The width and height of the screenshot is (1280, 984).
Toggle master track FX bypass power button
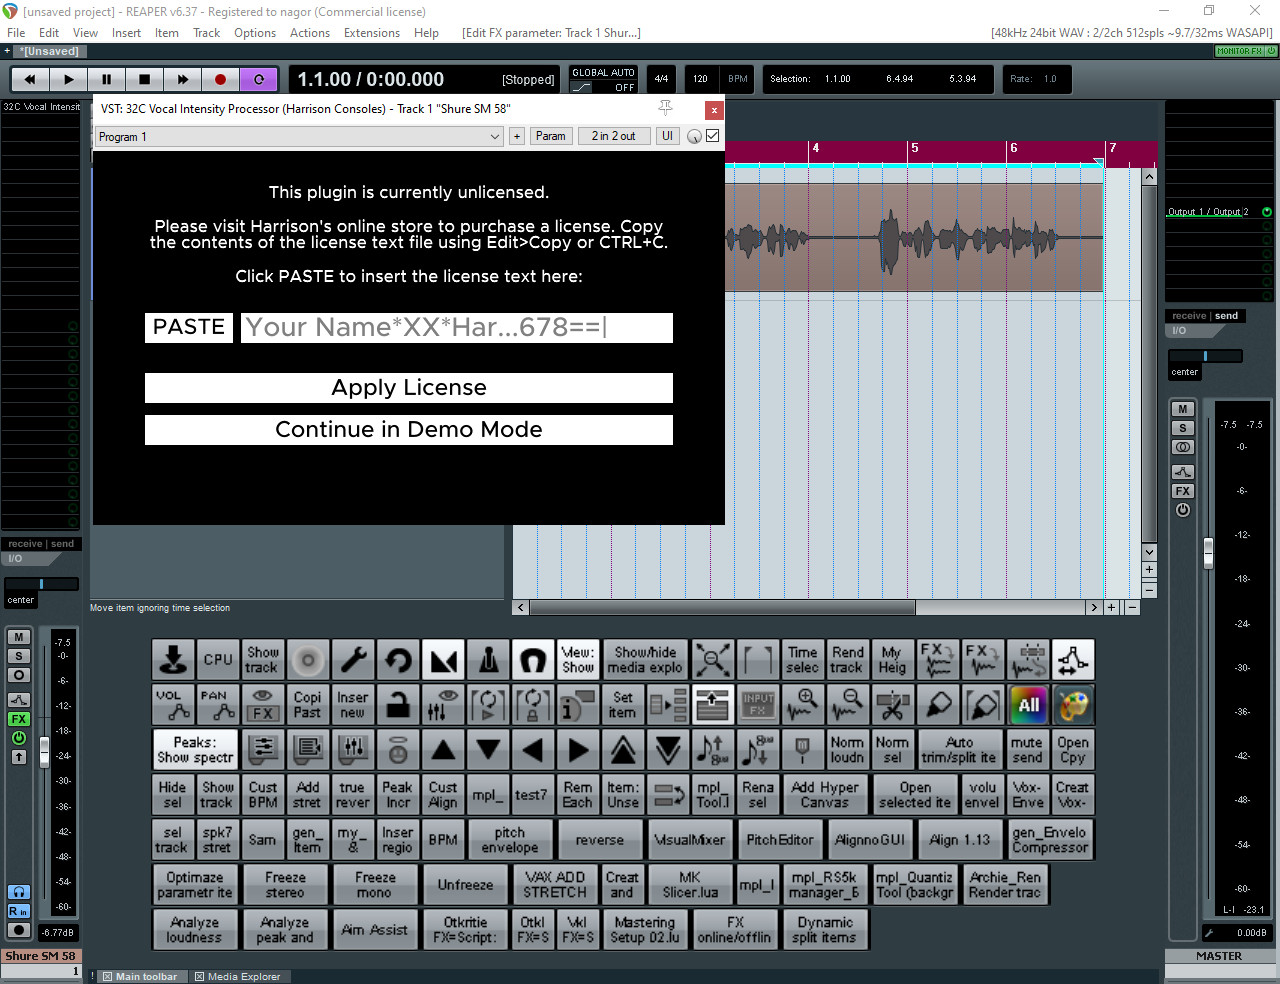point(1183,510)
